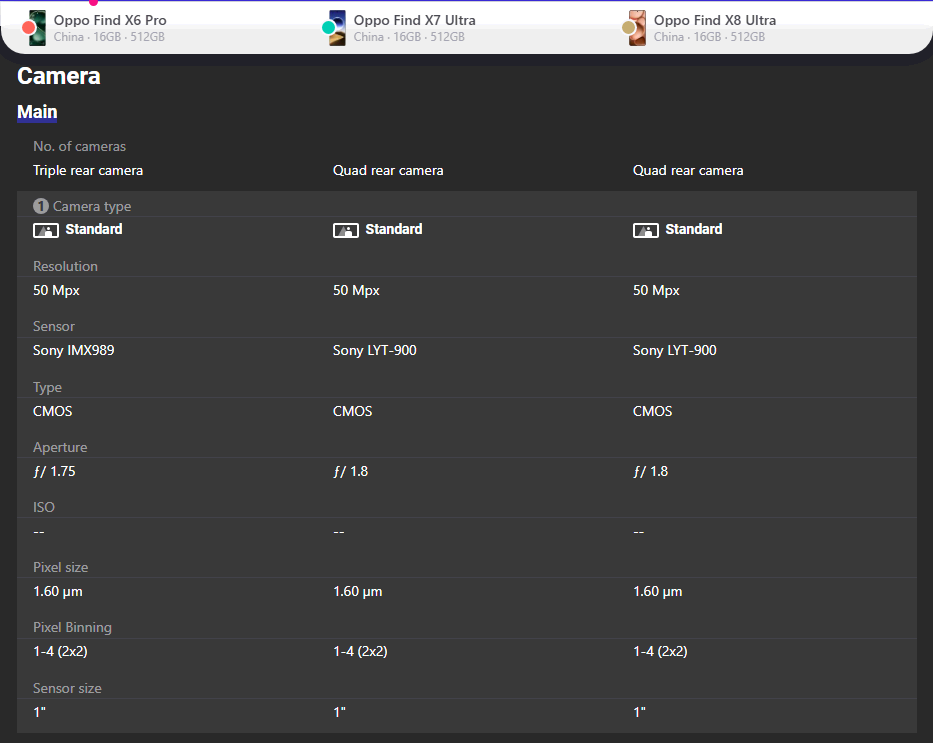This screenshot has width=933, height=743.
Task: Click the 'No. of cameras' row label
Action: (80, 146)
